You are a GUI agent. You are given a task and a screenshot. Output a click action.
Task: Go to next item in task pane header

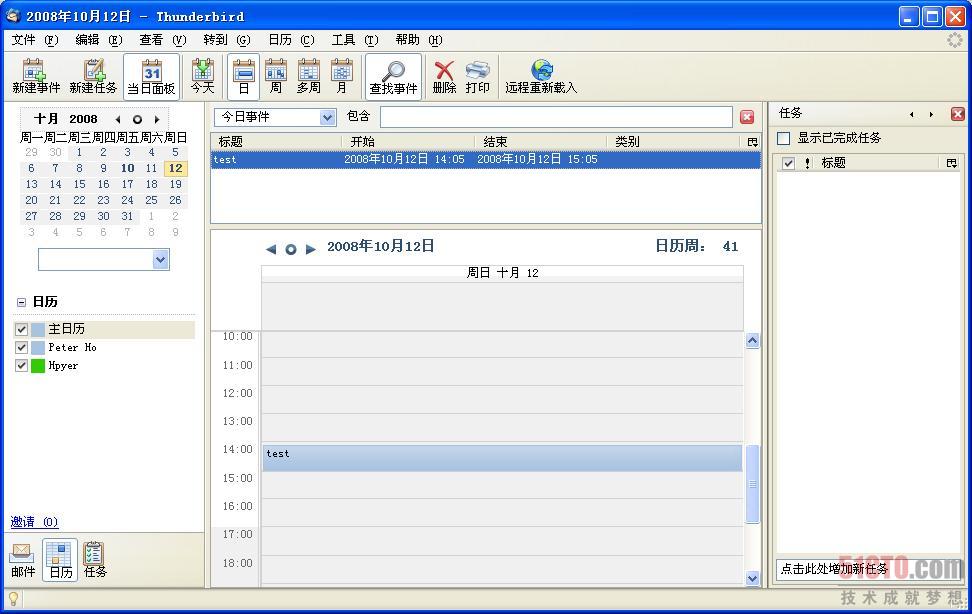(x=931, y=114)
